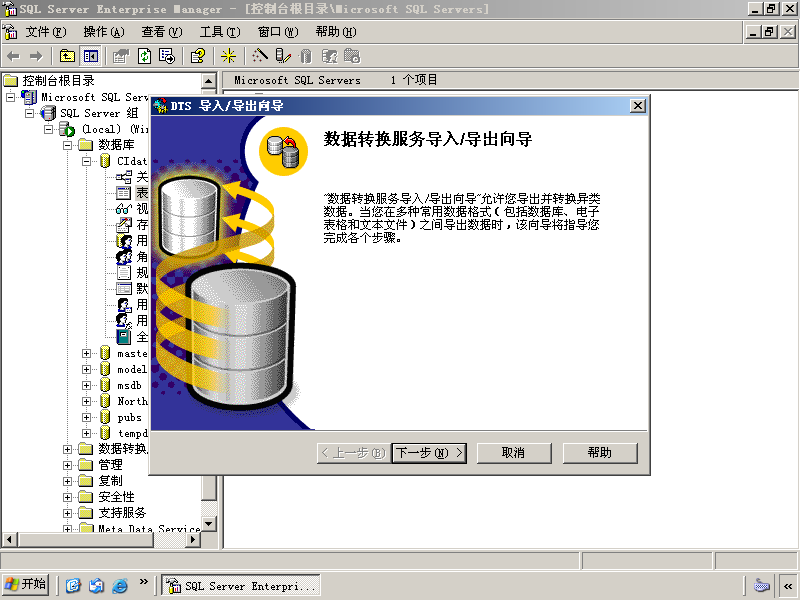Expand the pubs database node
Screen dimensions: 800x600
tap(86, 417)
